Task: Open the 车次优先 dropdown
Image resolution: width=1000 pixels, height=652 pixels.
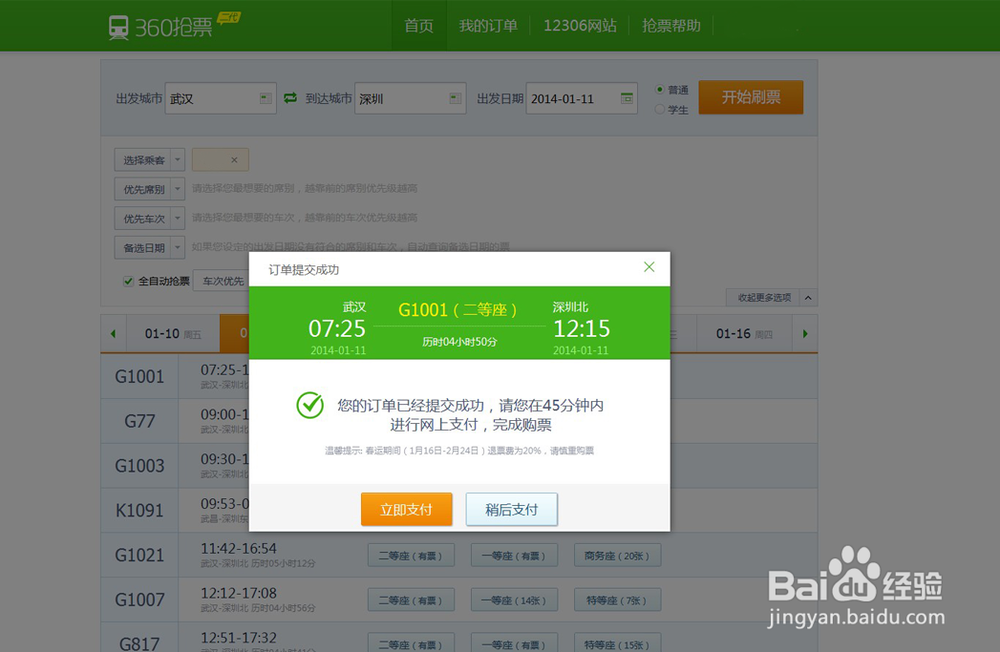Action: (222, 281)
